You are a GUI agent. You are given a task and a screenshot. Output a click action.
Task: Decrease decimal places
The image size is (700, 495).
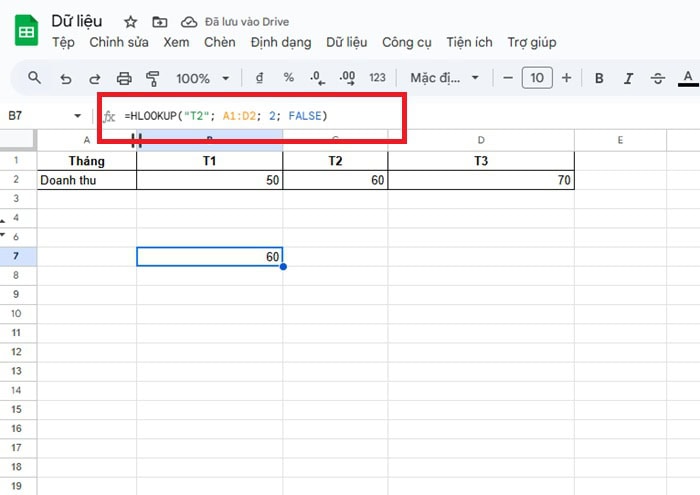pos(317,78)
